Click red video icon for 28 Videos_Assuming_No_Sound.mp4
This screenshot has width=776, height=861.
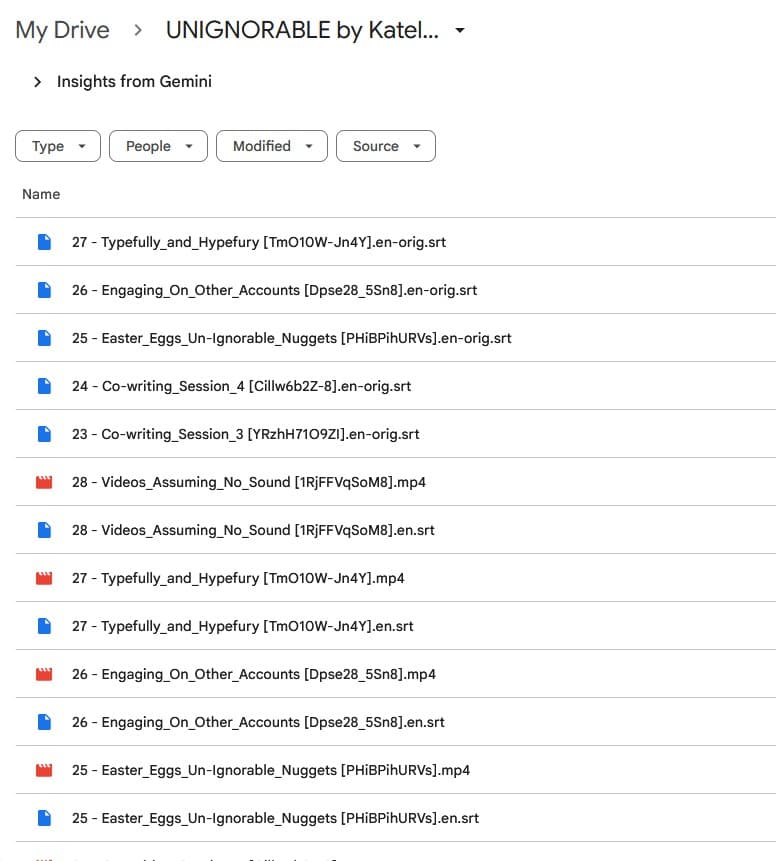(44, 482)
